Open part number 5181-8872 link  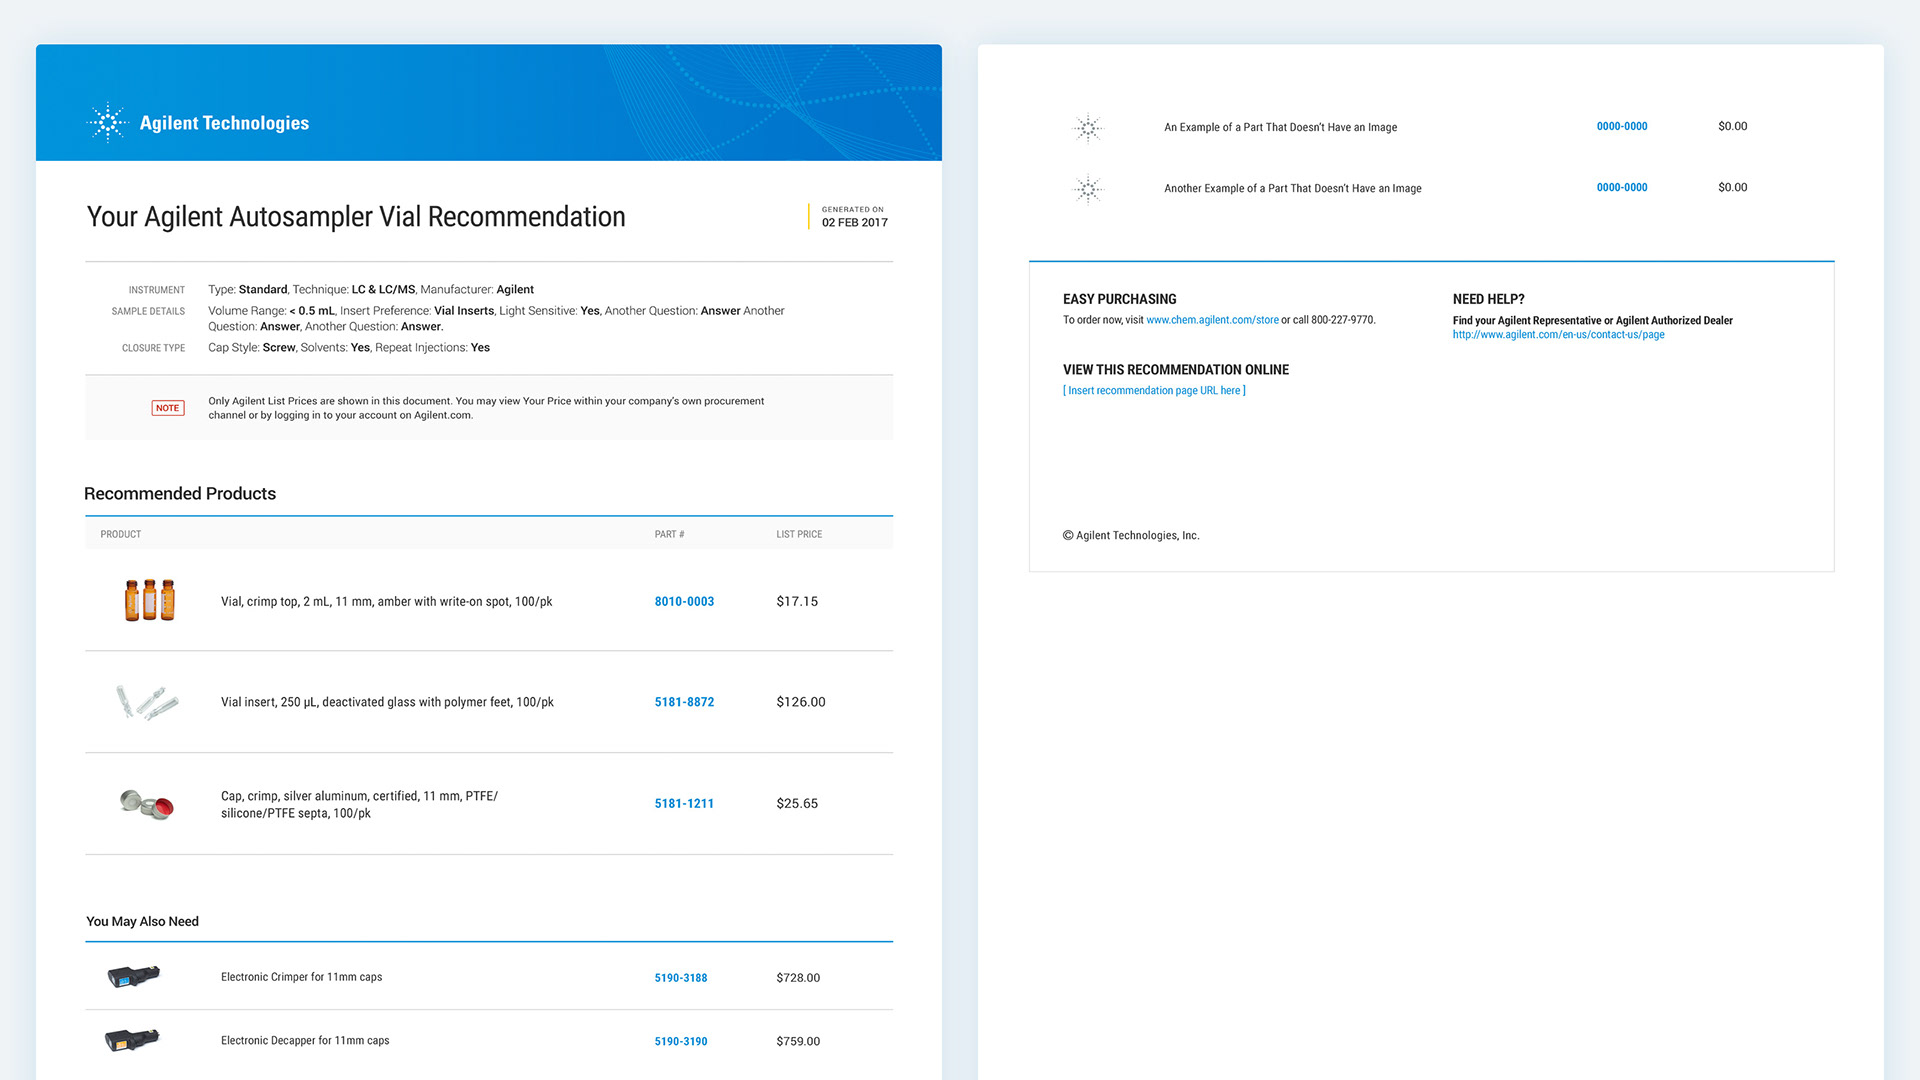pos(684,703)
